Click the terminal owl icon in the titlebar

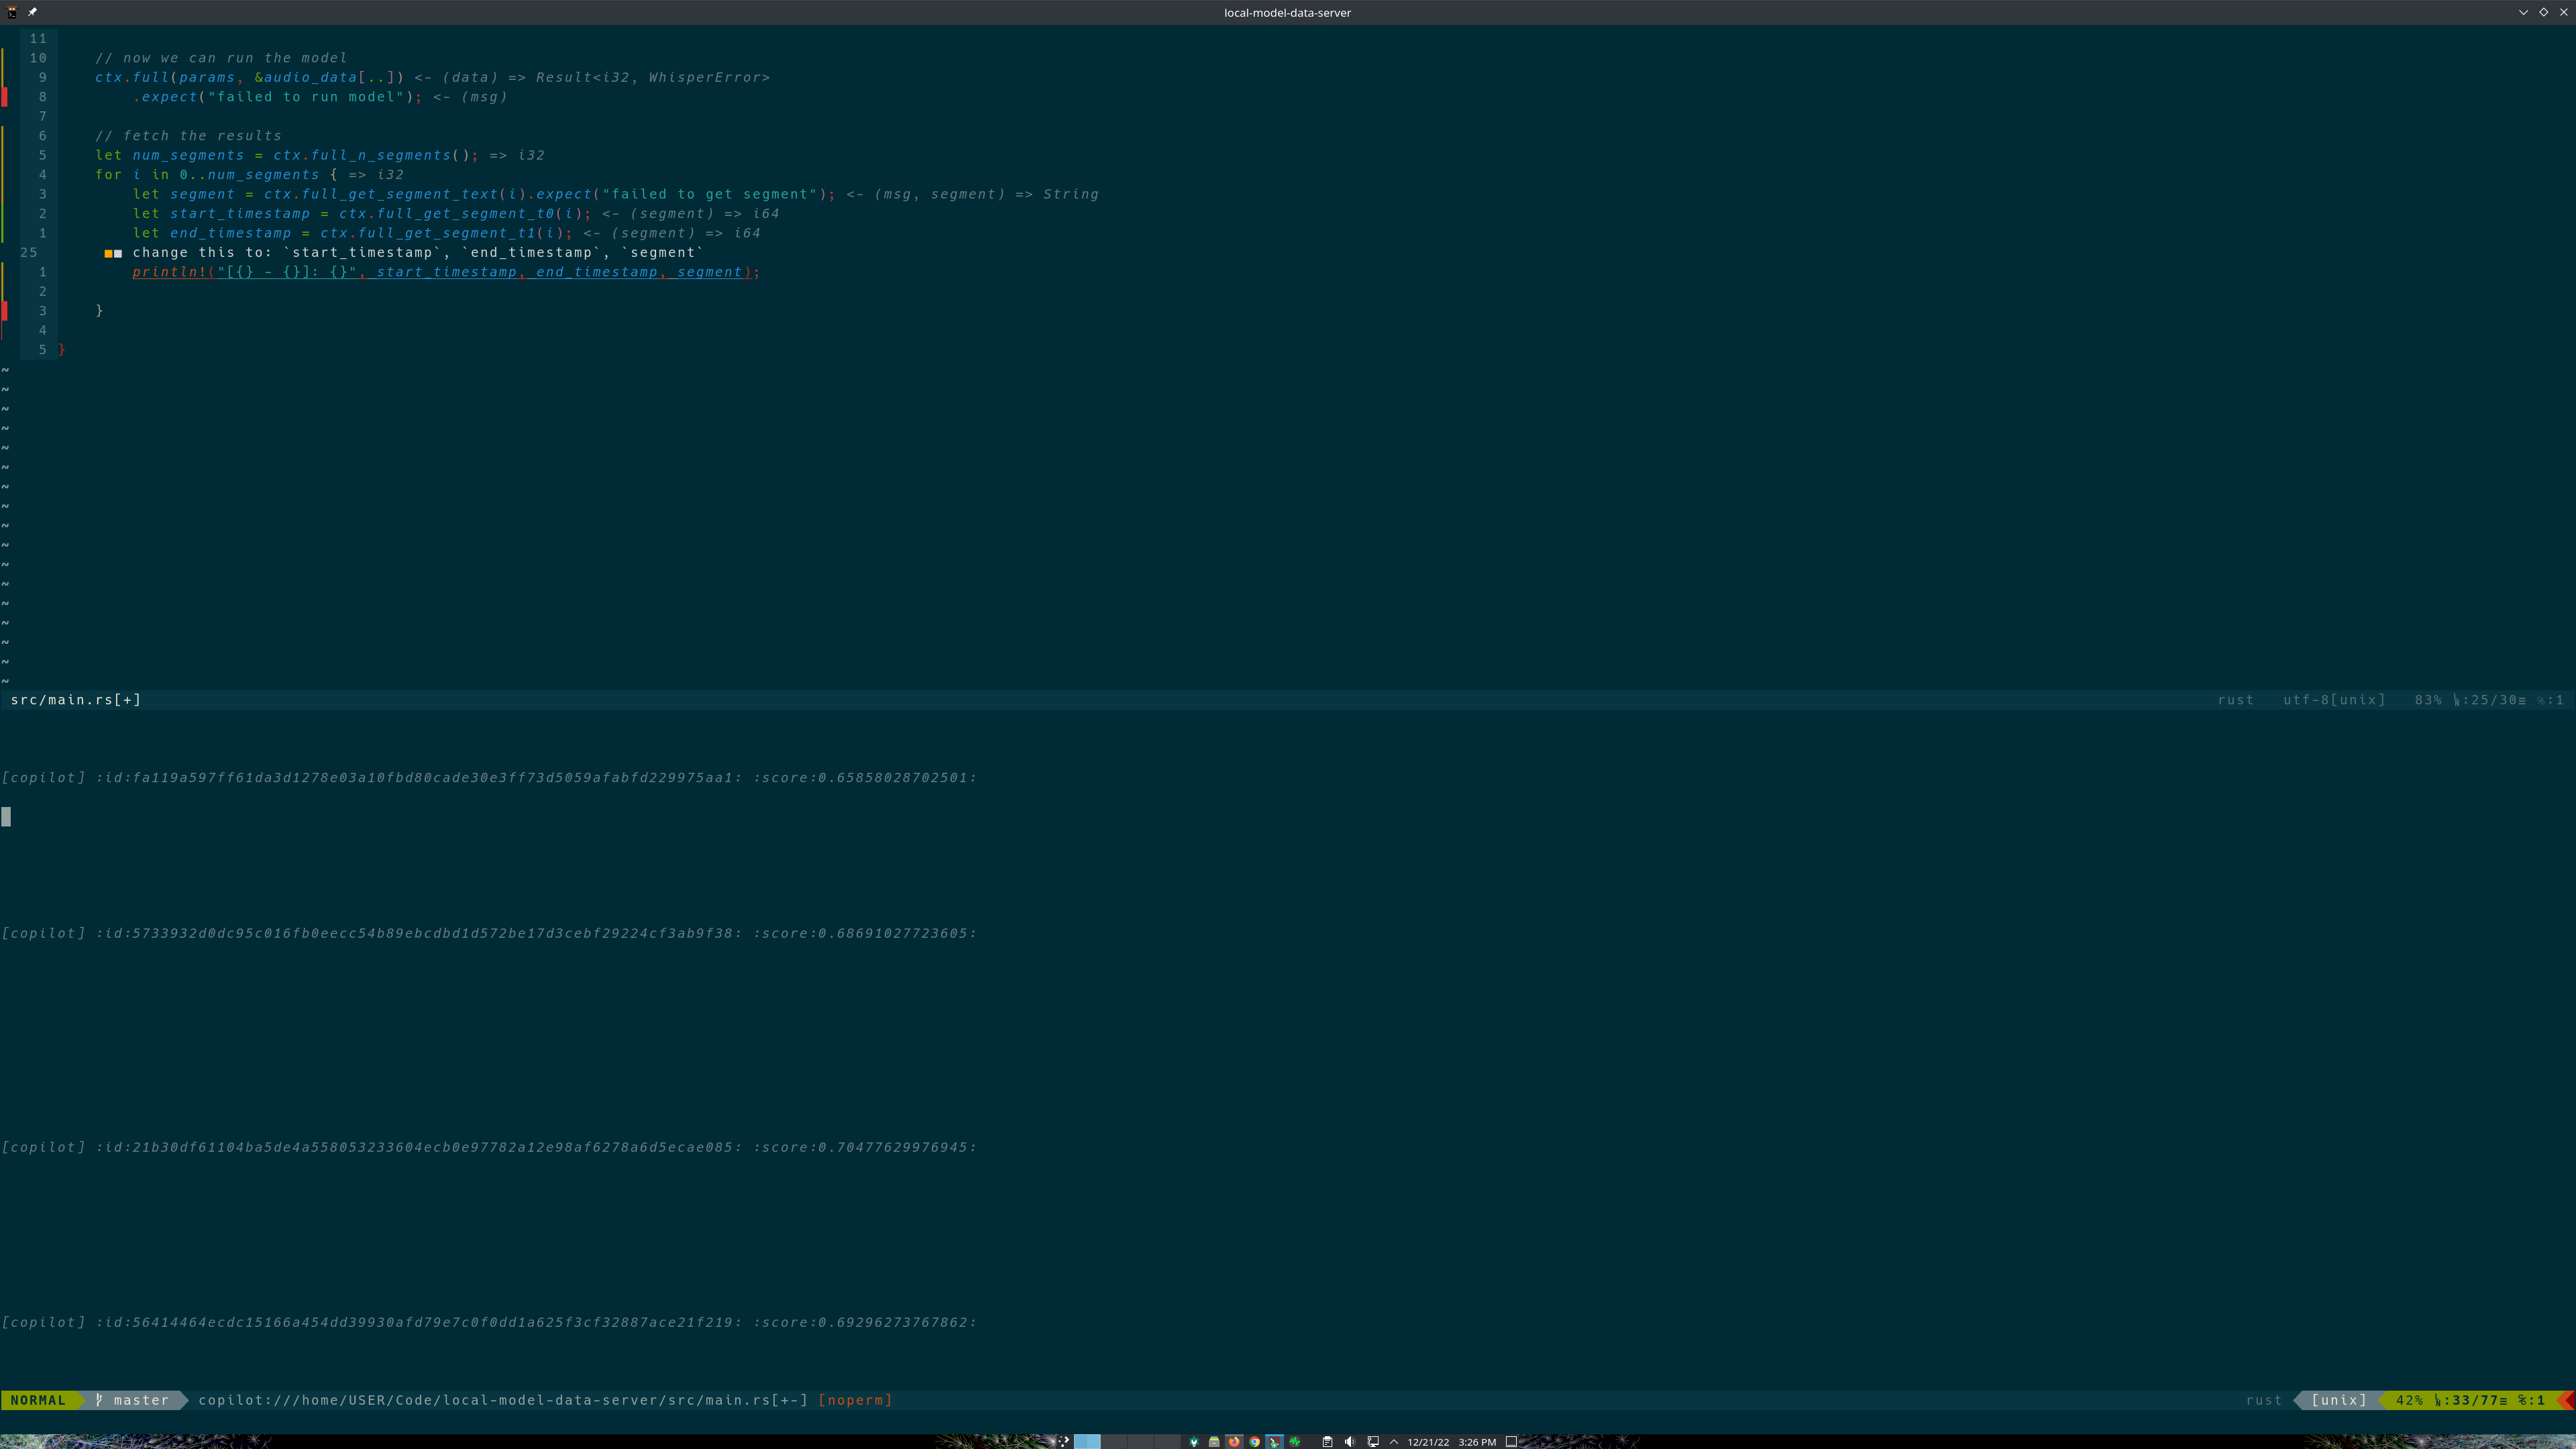coord(11,12)
